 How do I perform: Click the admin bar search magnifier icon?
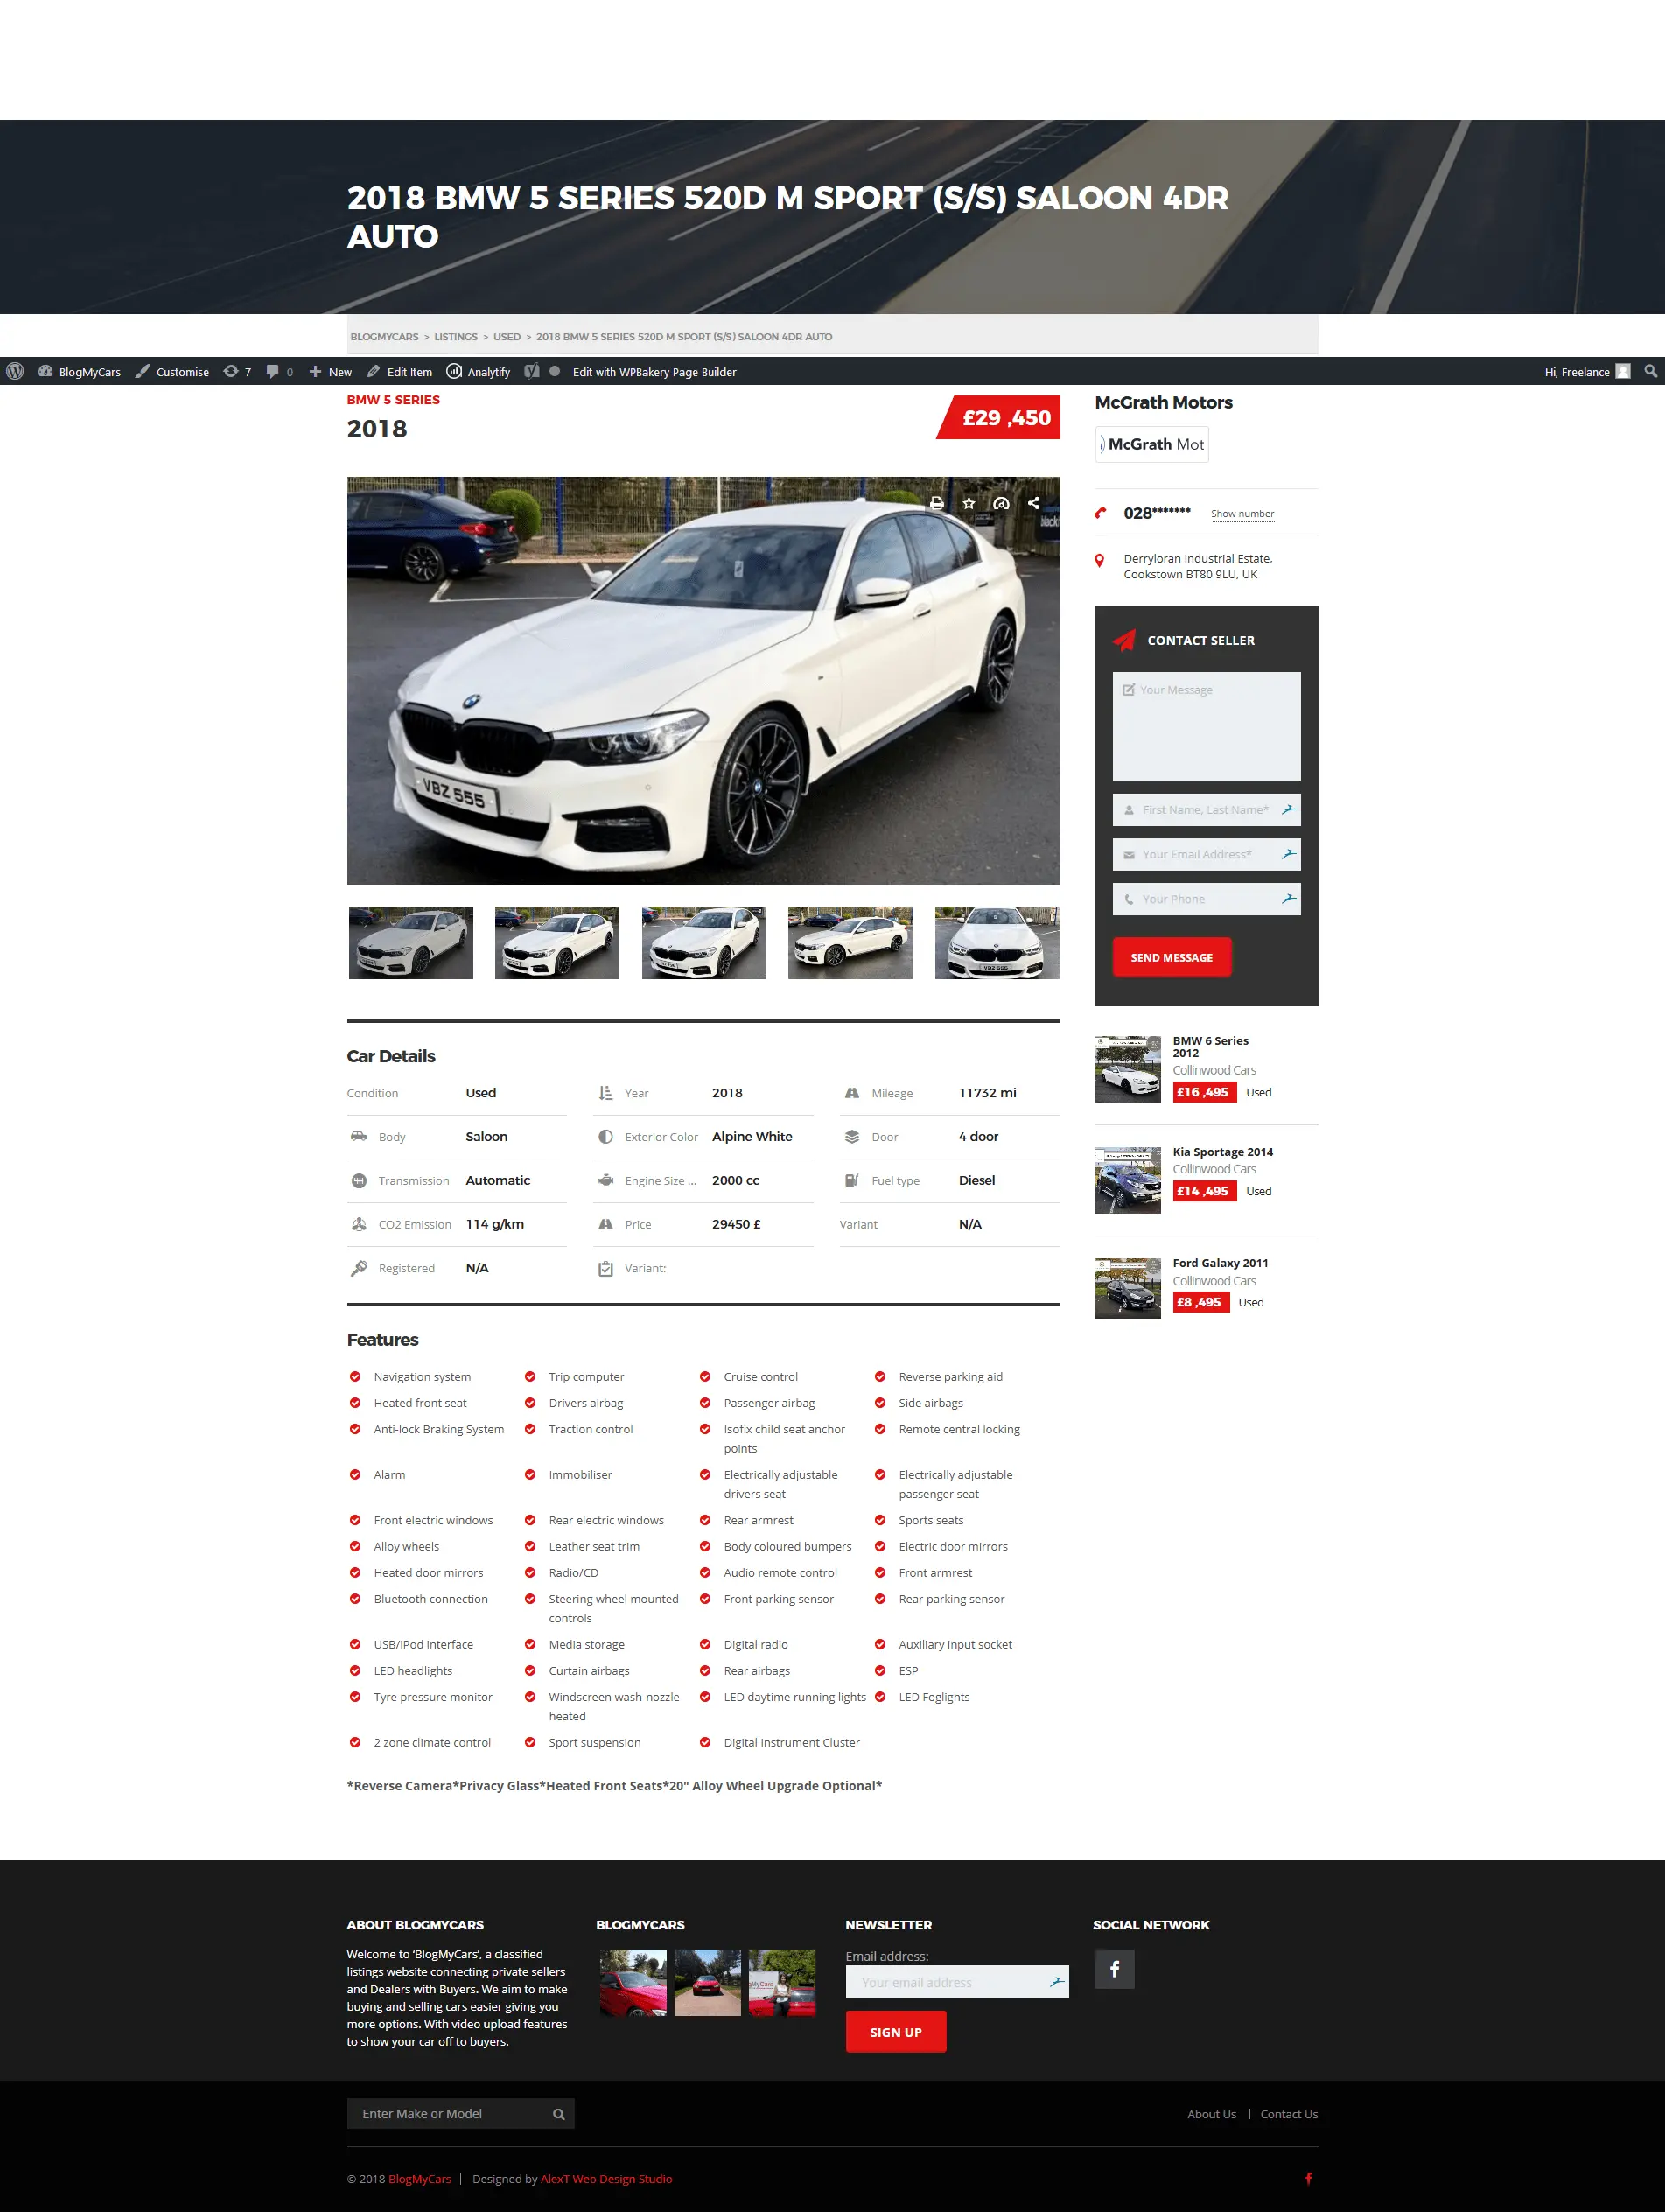coord(1650,371)
